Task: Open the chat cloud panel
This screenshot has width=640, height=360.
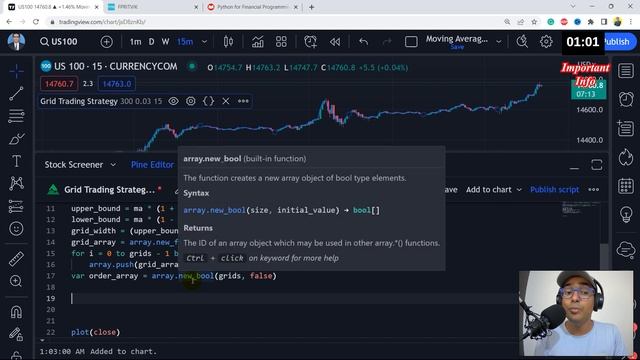Action: click(626, 249)
